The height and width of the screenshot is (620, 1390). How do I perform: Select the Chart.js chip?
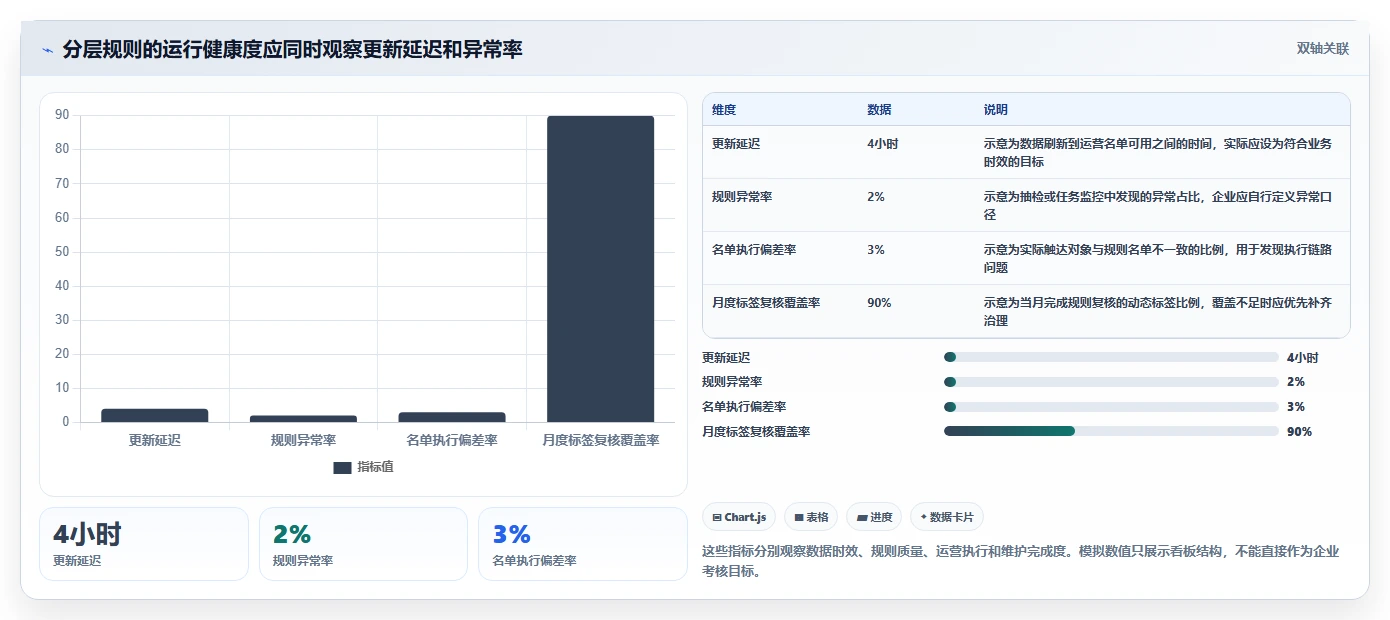(739, 517)
